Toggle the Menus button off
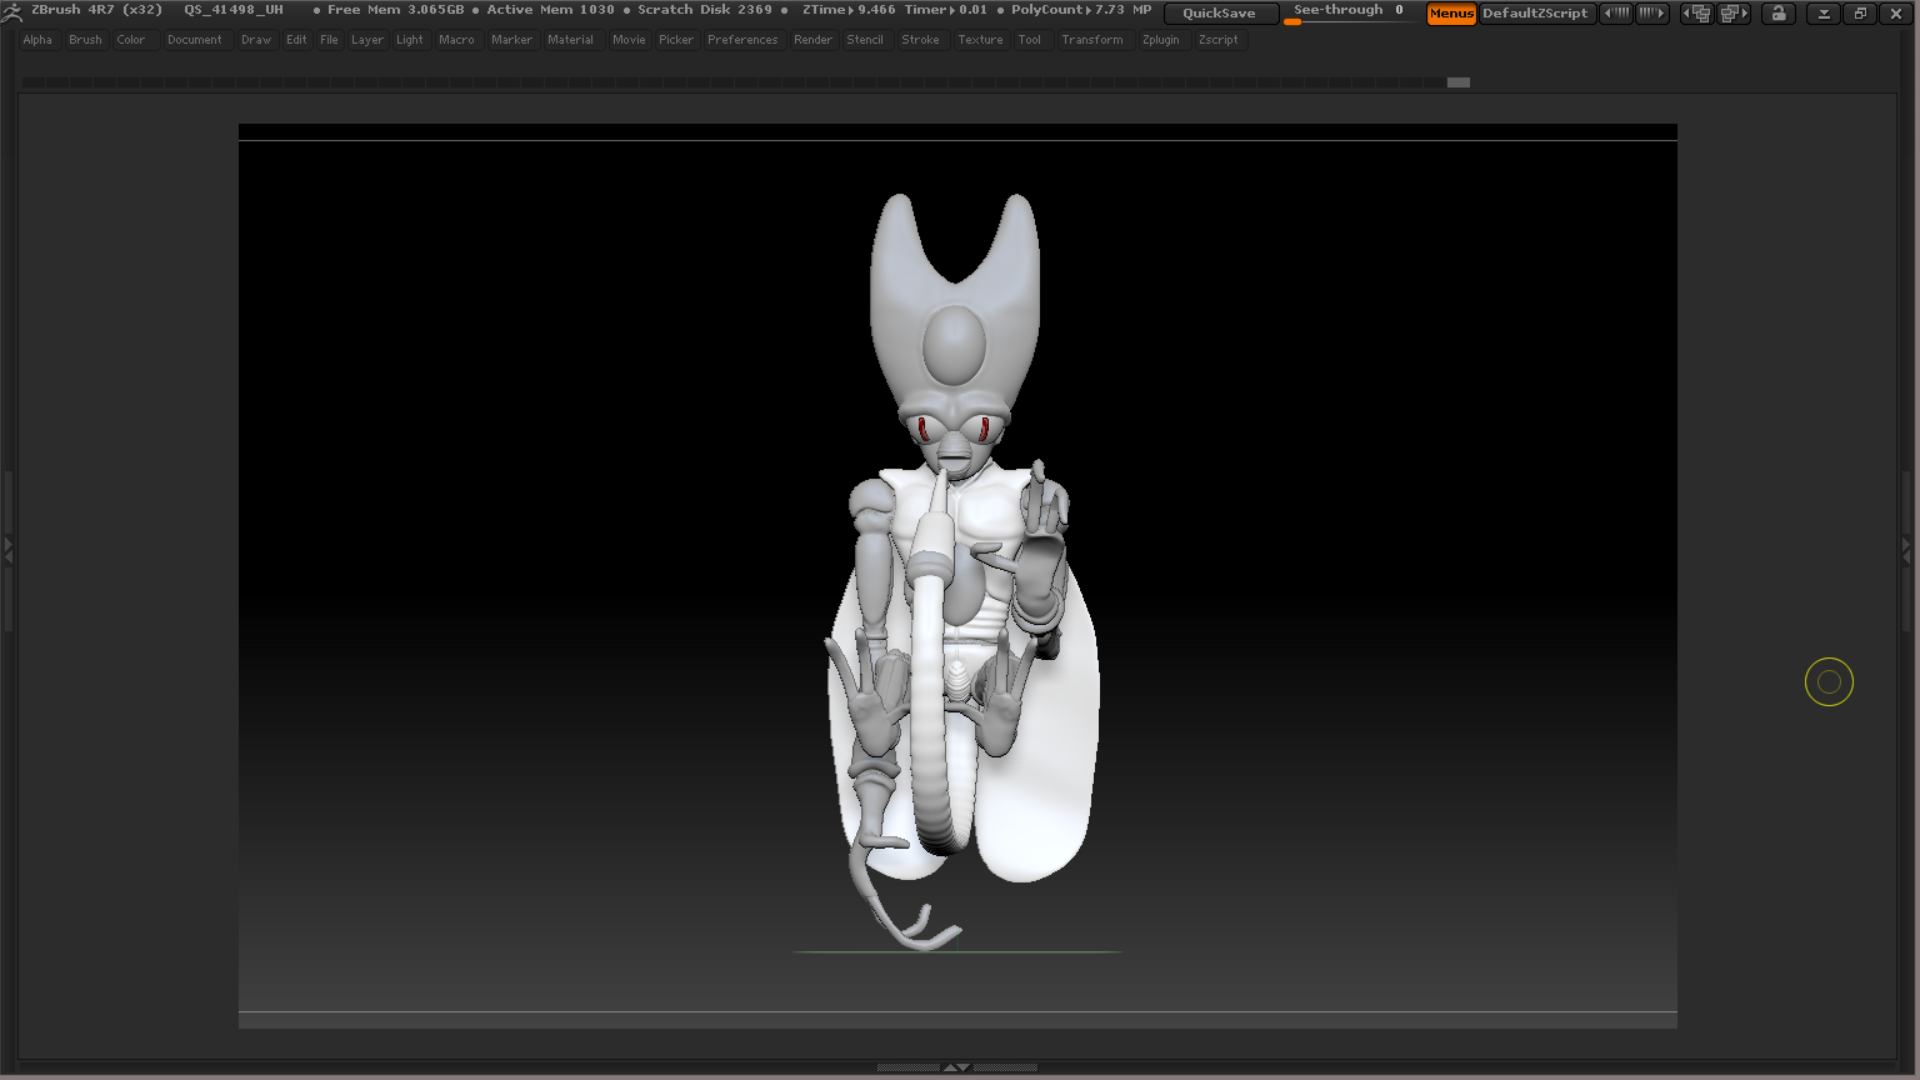 [1451, 13]
